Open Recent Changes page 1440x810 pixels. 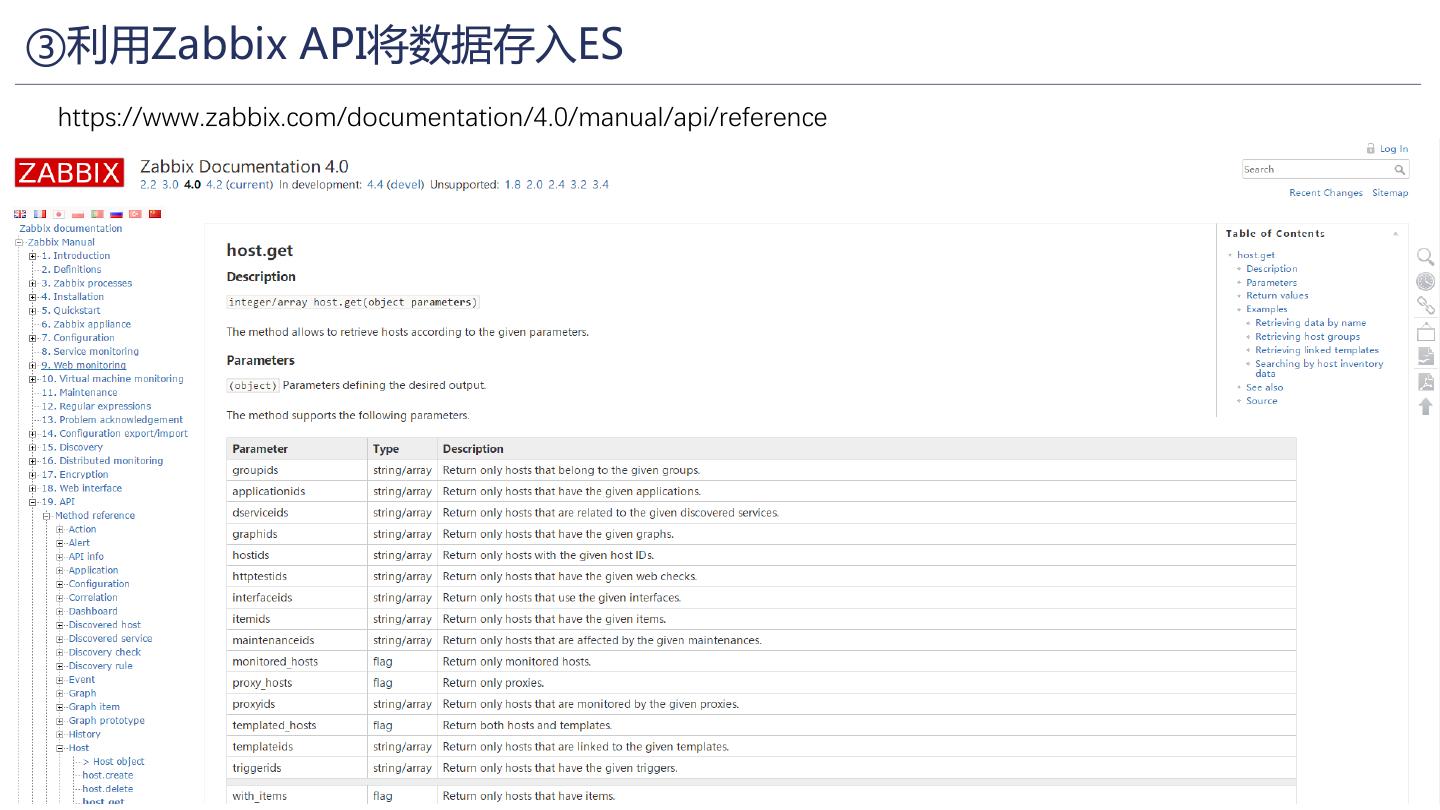1325,193
